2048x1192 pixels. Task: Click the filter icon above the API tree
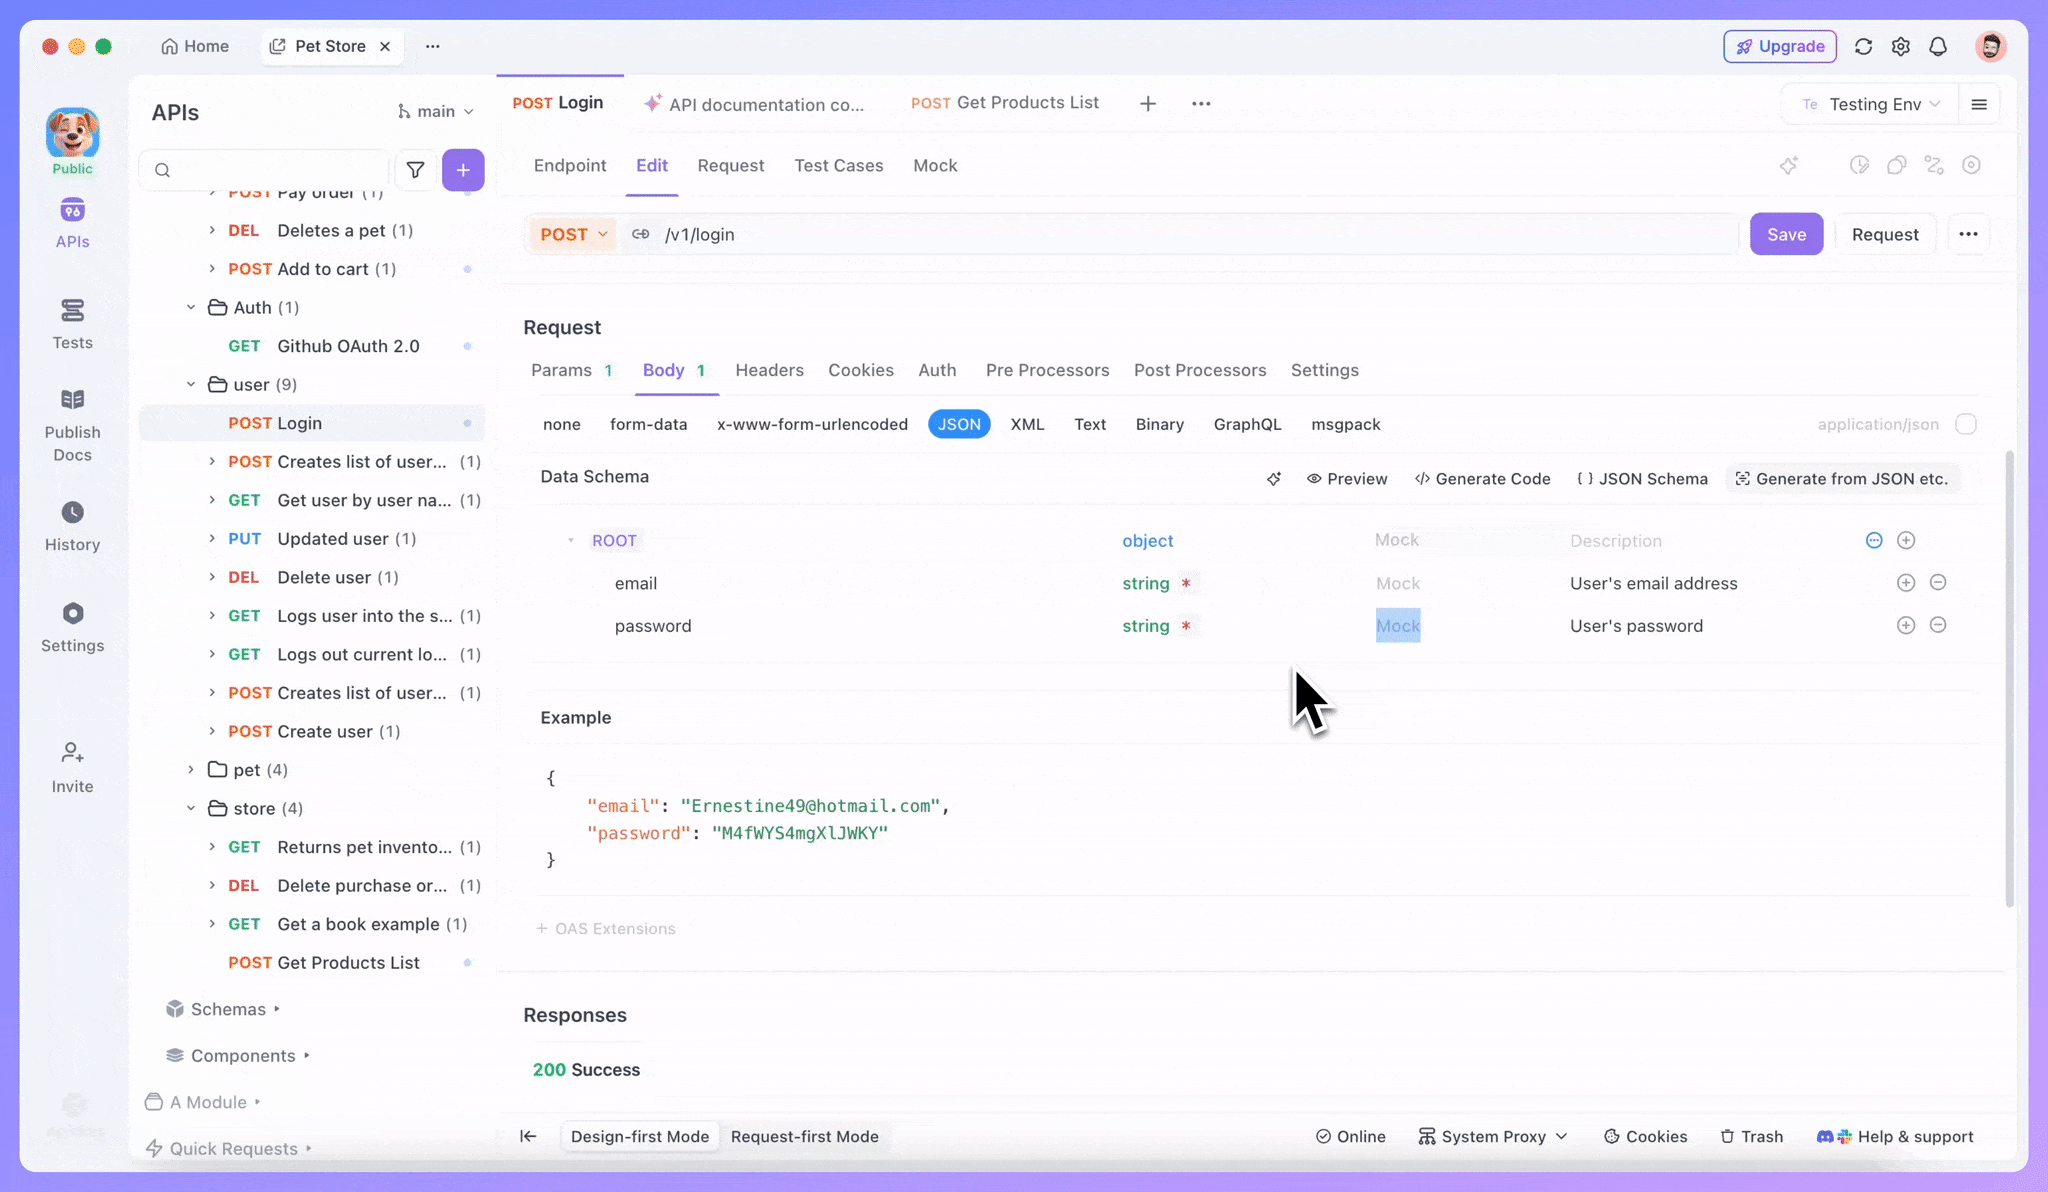click(x=416, y=169)
